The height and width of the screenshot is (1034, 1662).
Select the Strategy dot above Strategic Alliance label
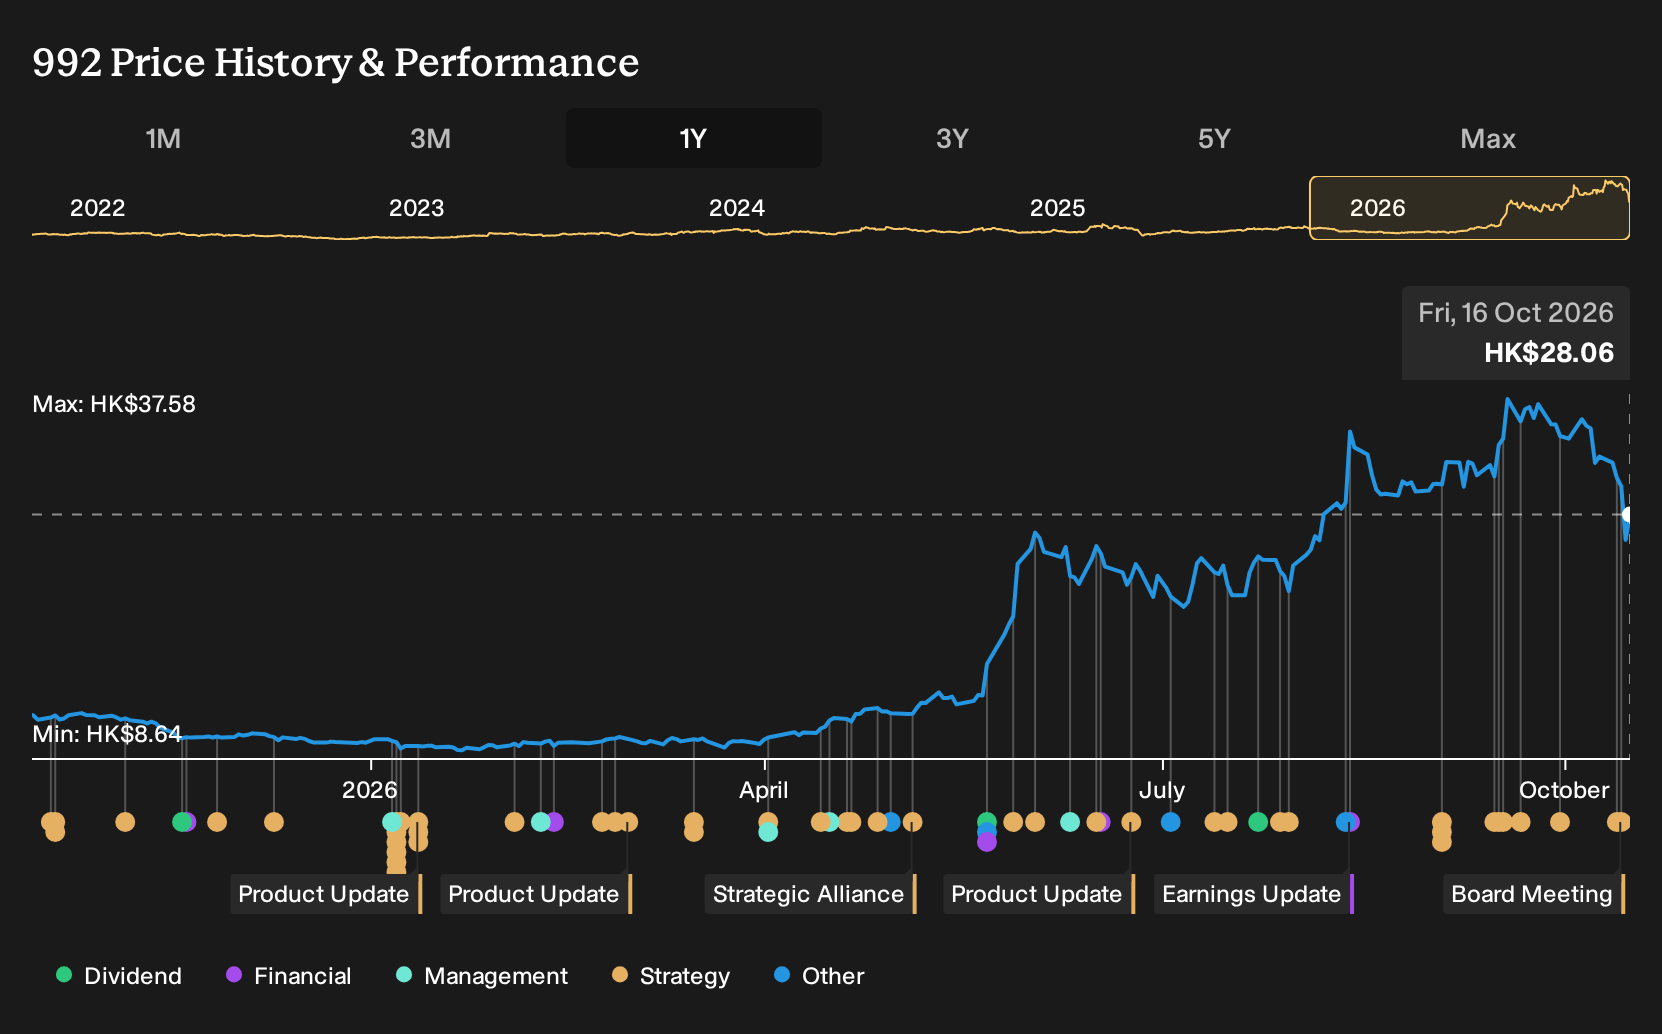click(912, 822)
